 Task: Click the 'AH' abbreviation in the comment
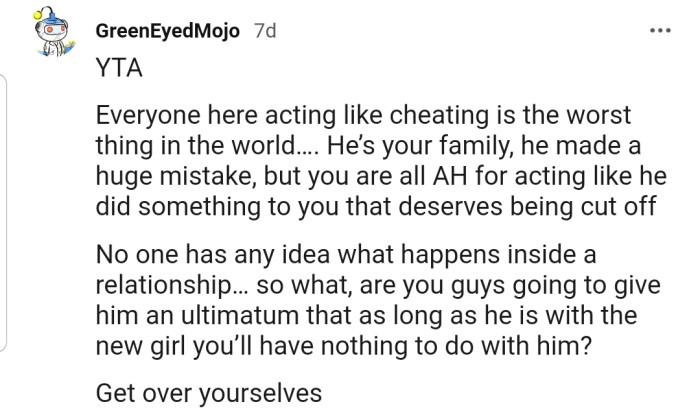pyautogui.click(x=450, y=176)
